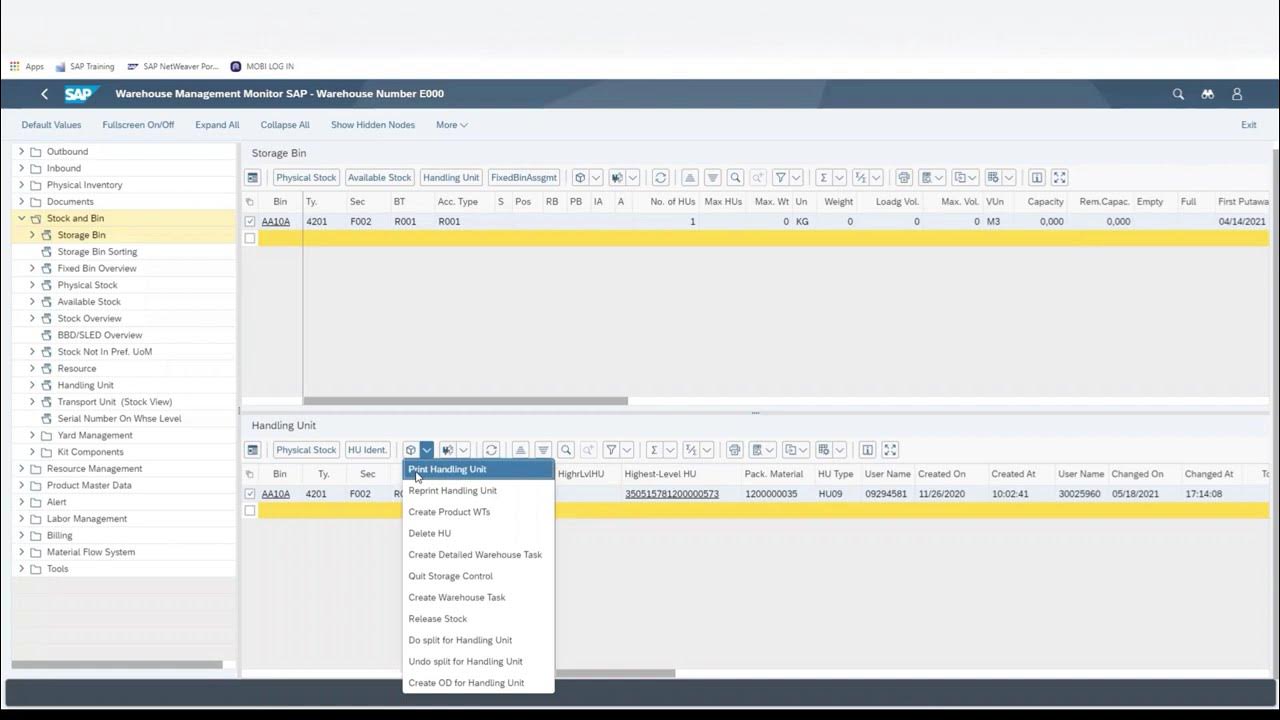Click the info icon in Handling Unit toolbar
The width and height of the screenshot is (1280, 720).
point(867,450)
